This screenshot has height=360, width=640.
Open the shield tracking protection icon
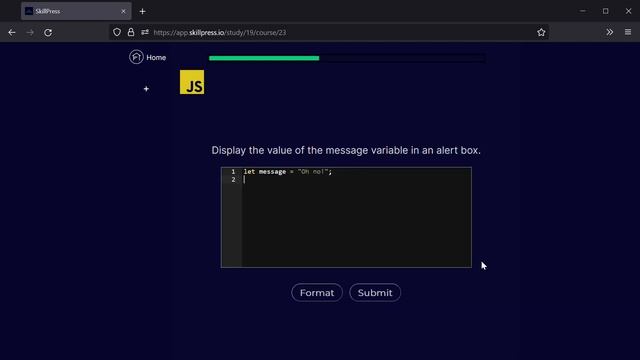tap(117, 32)
